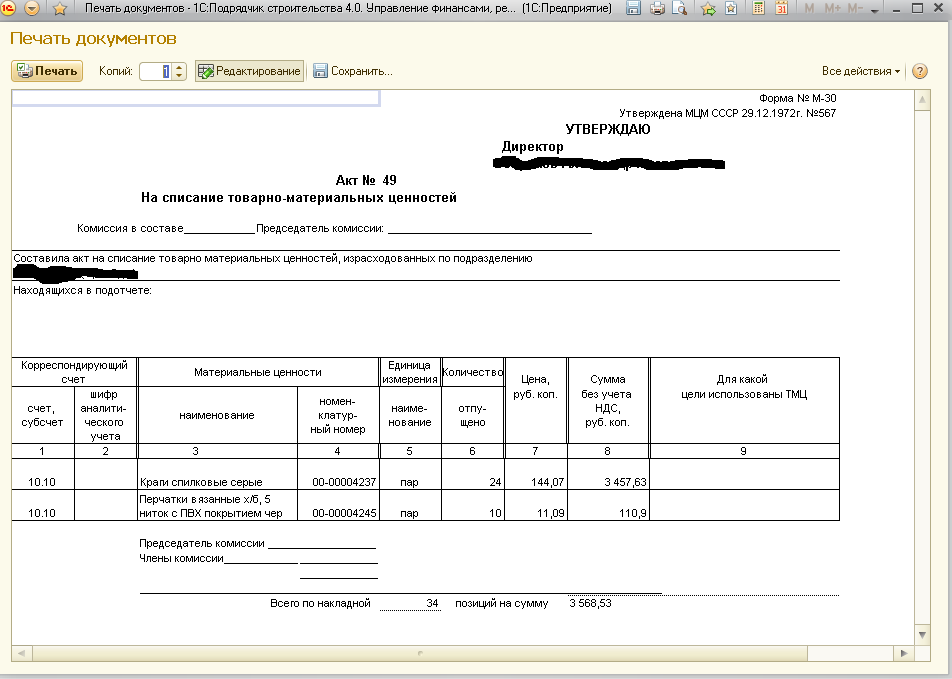Expand the title bar tools dropdown arrow
The width and height of the screenshot is (952, 679).
click(x=875, y=11)
